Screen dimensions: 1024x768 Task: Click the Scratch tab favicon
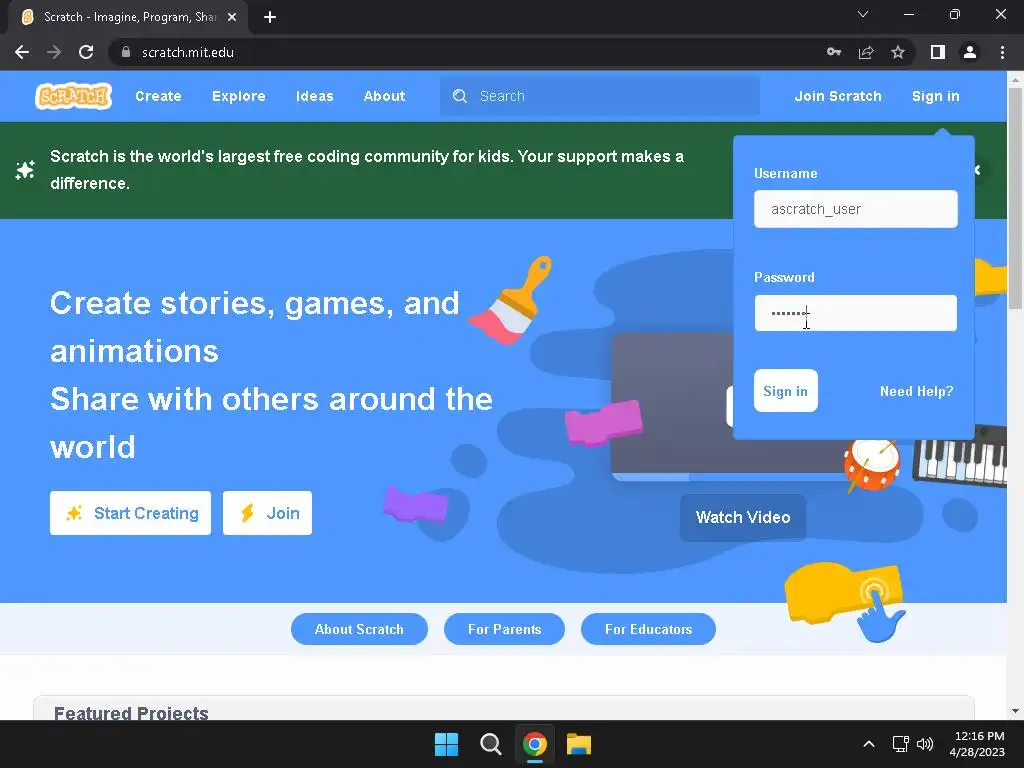pos(27,17)
